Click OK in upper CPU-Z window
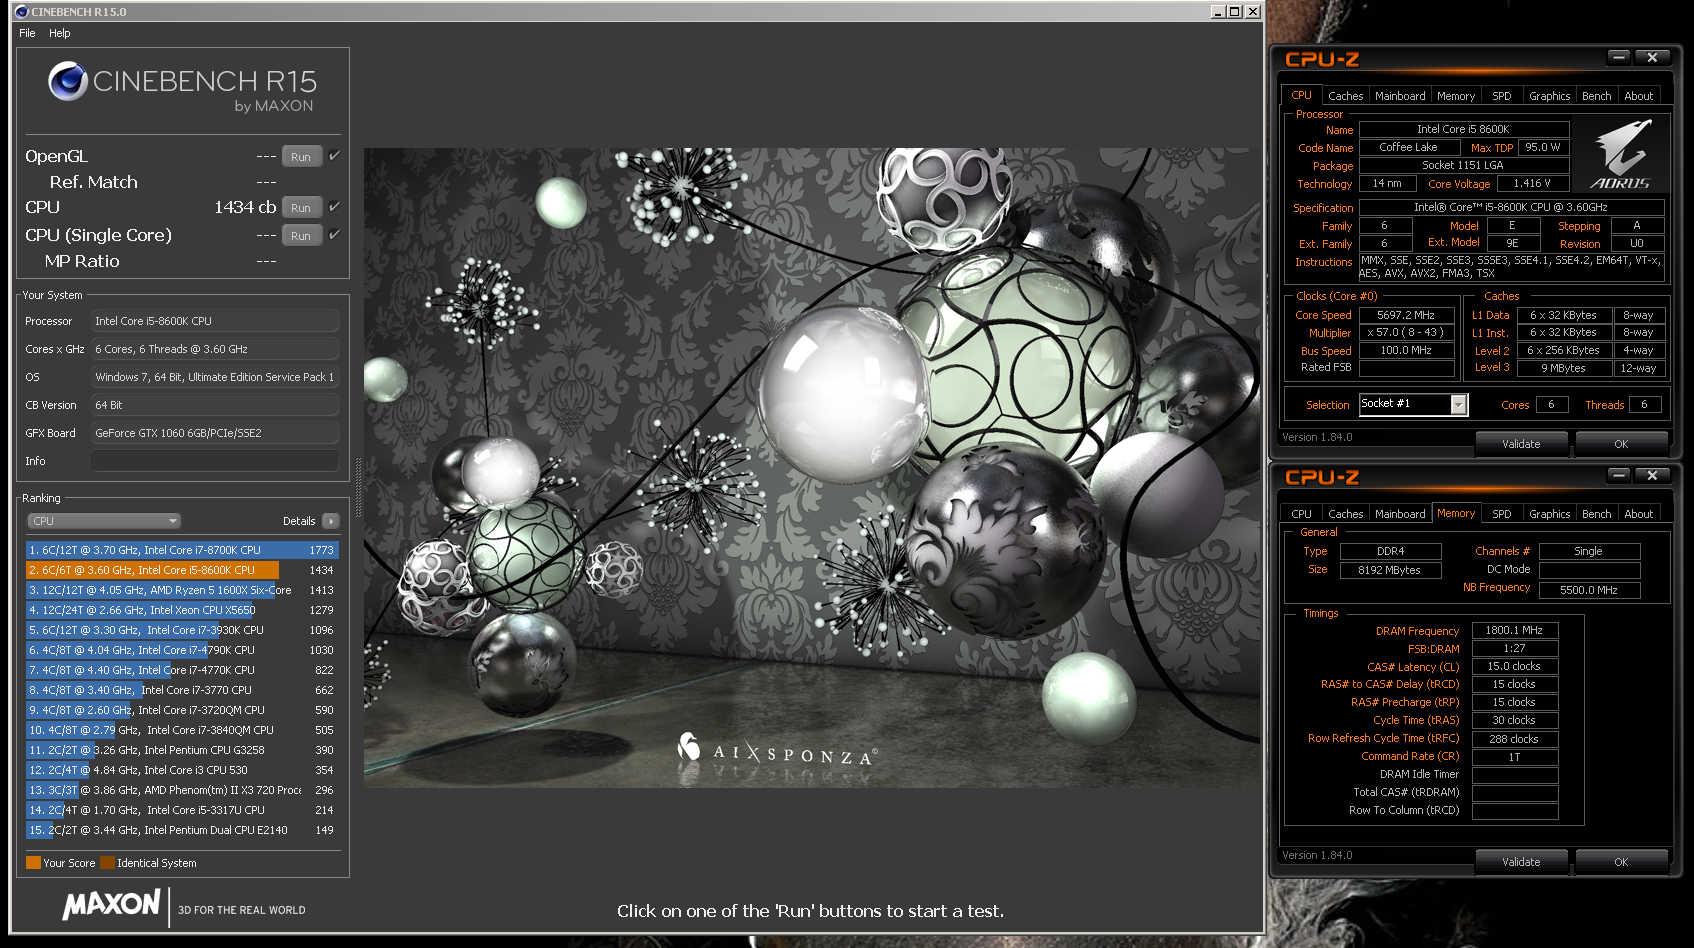Screen dimensions: 1694x948 click(x=1621, y=444)
